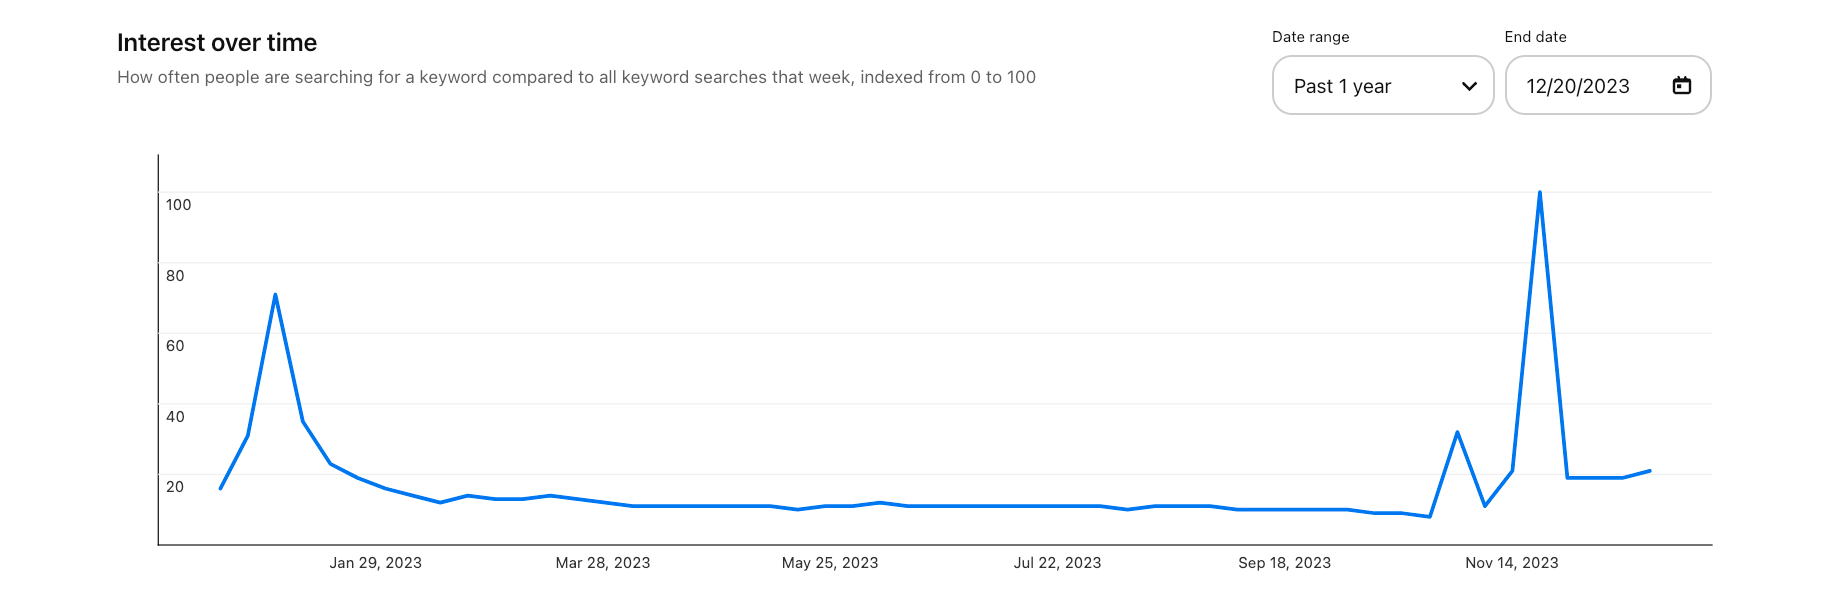Click the "Jul 22, 2023" axis label
The width and height of the screenshot is (1840, 614).
click(1057, 563)
